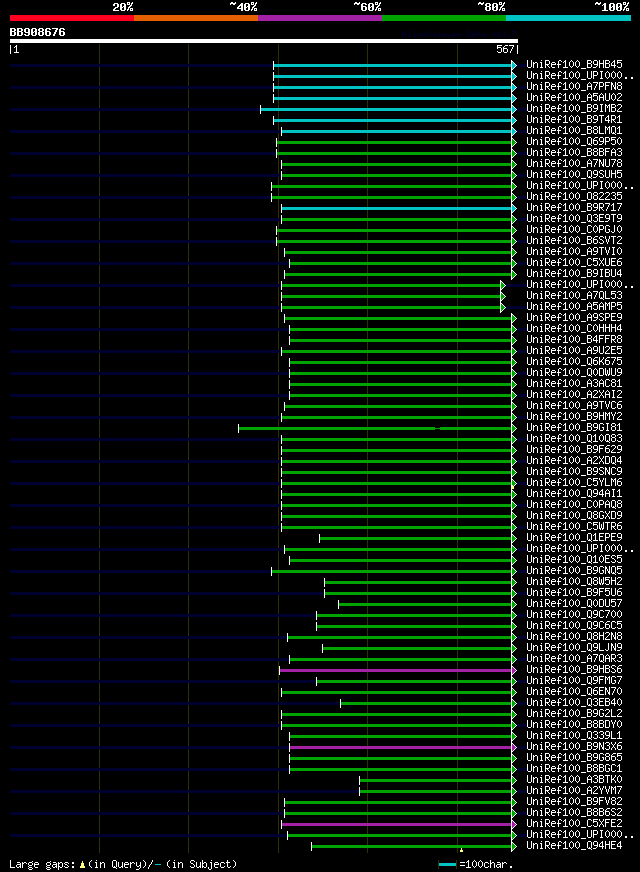Click the cyan ~100% legend segment
This screenshot has width=640, height=872.
click(x=568, y=18)
